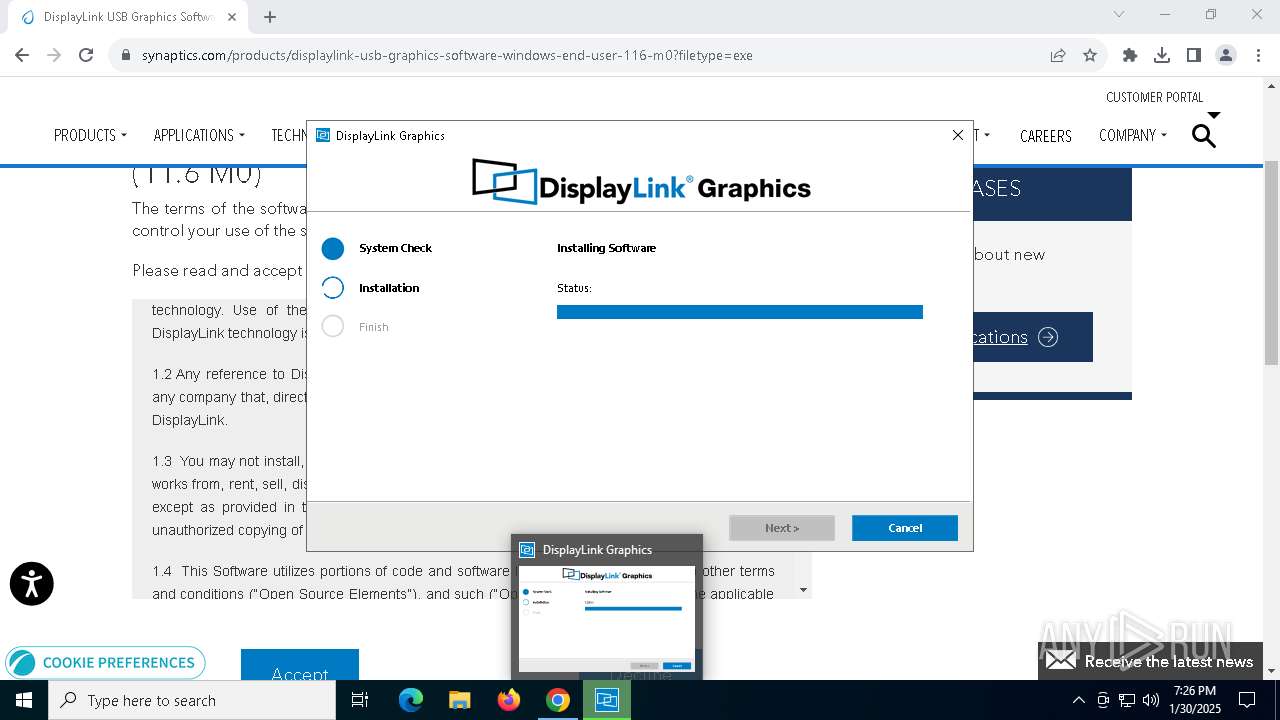Image resolution: width=1280 pixels, height=720 pixels.
Task: Expand the COMPANY menu
Action: 1132,135
